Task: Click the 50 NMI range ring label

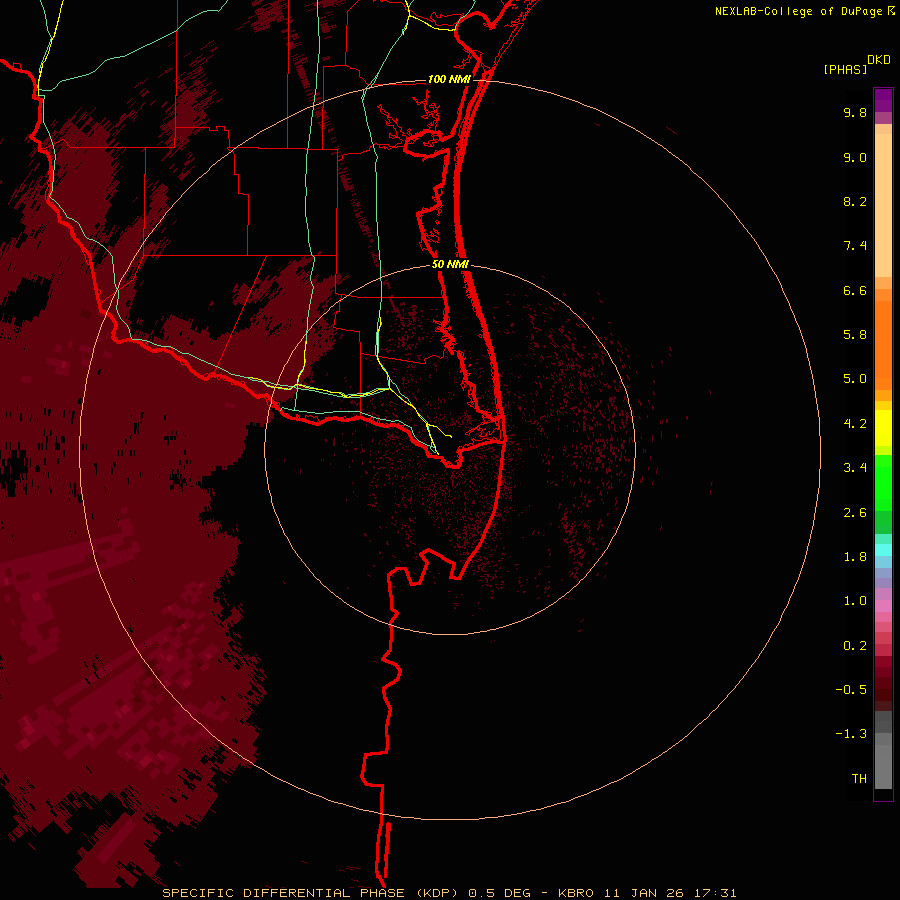Action: coord(450,264)
